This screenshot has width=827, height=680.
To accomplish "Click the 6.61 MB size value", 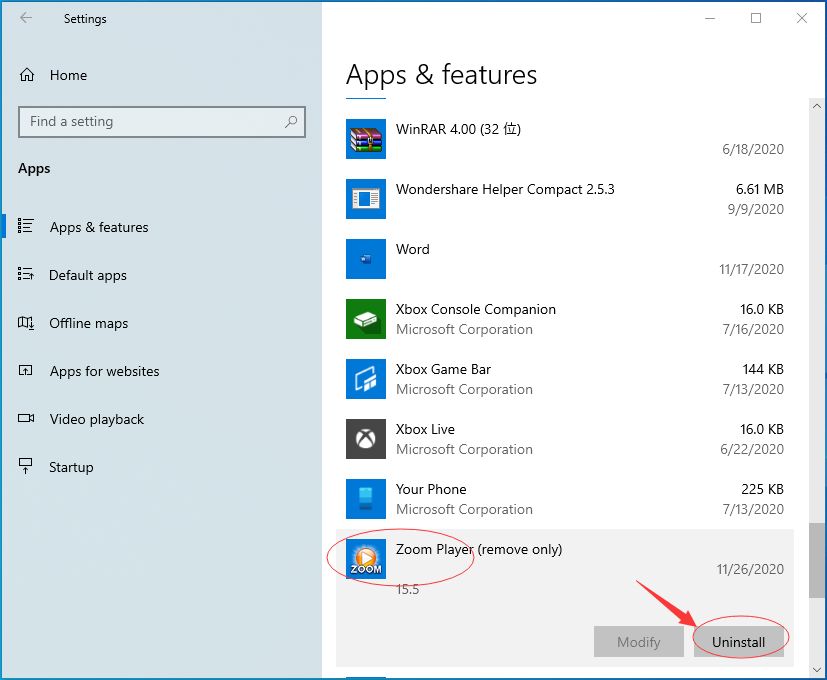I will (x=759, y=189).
